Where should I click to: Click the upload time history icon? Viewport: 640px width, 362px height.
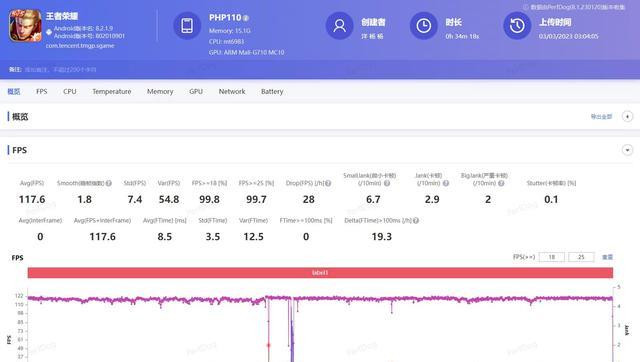517,26
